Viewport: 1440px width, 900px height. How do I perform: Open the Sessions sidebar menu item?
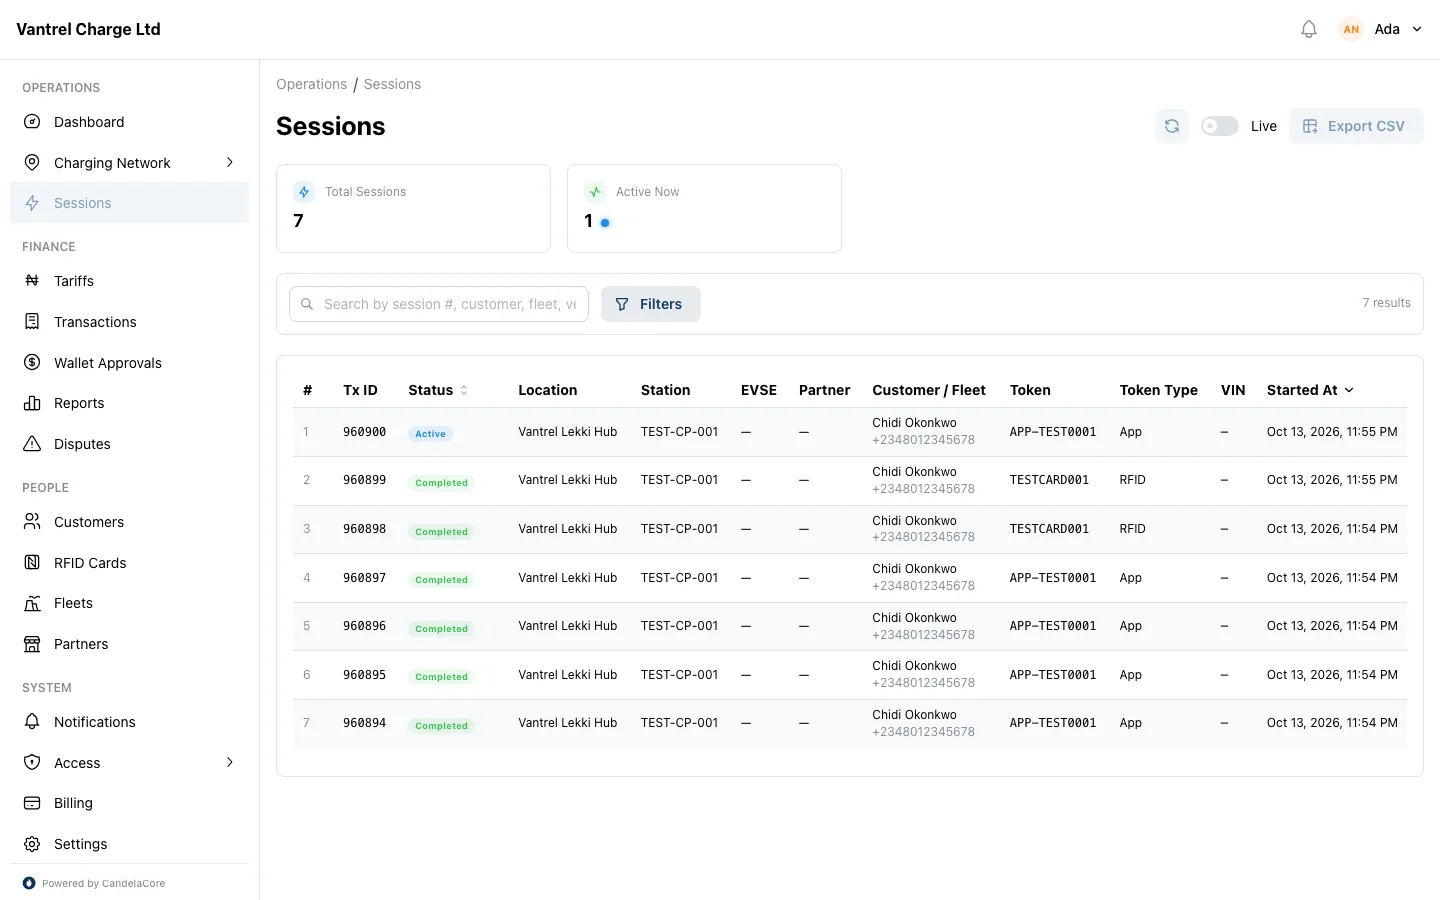(129, 203)
